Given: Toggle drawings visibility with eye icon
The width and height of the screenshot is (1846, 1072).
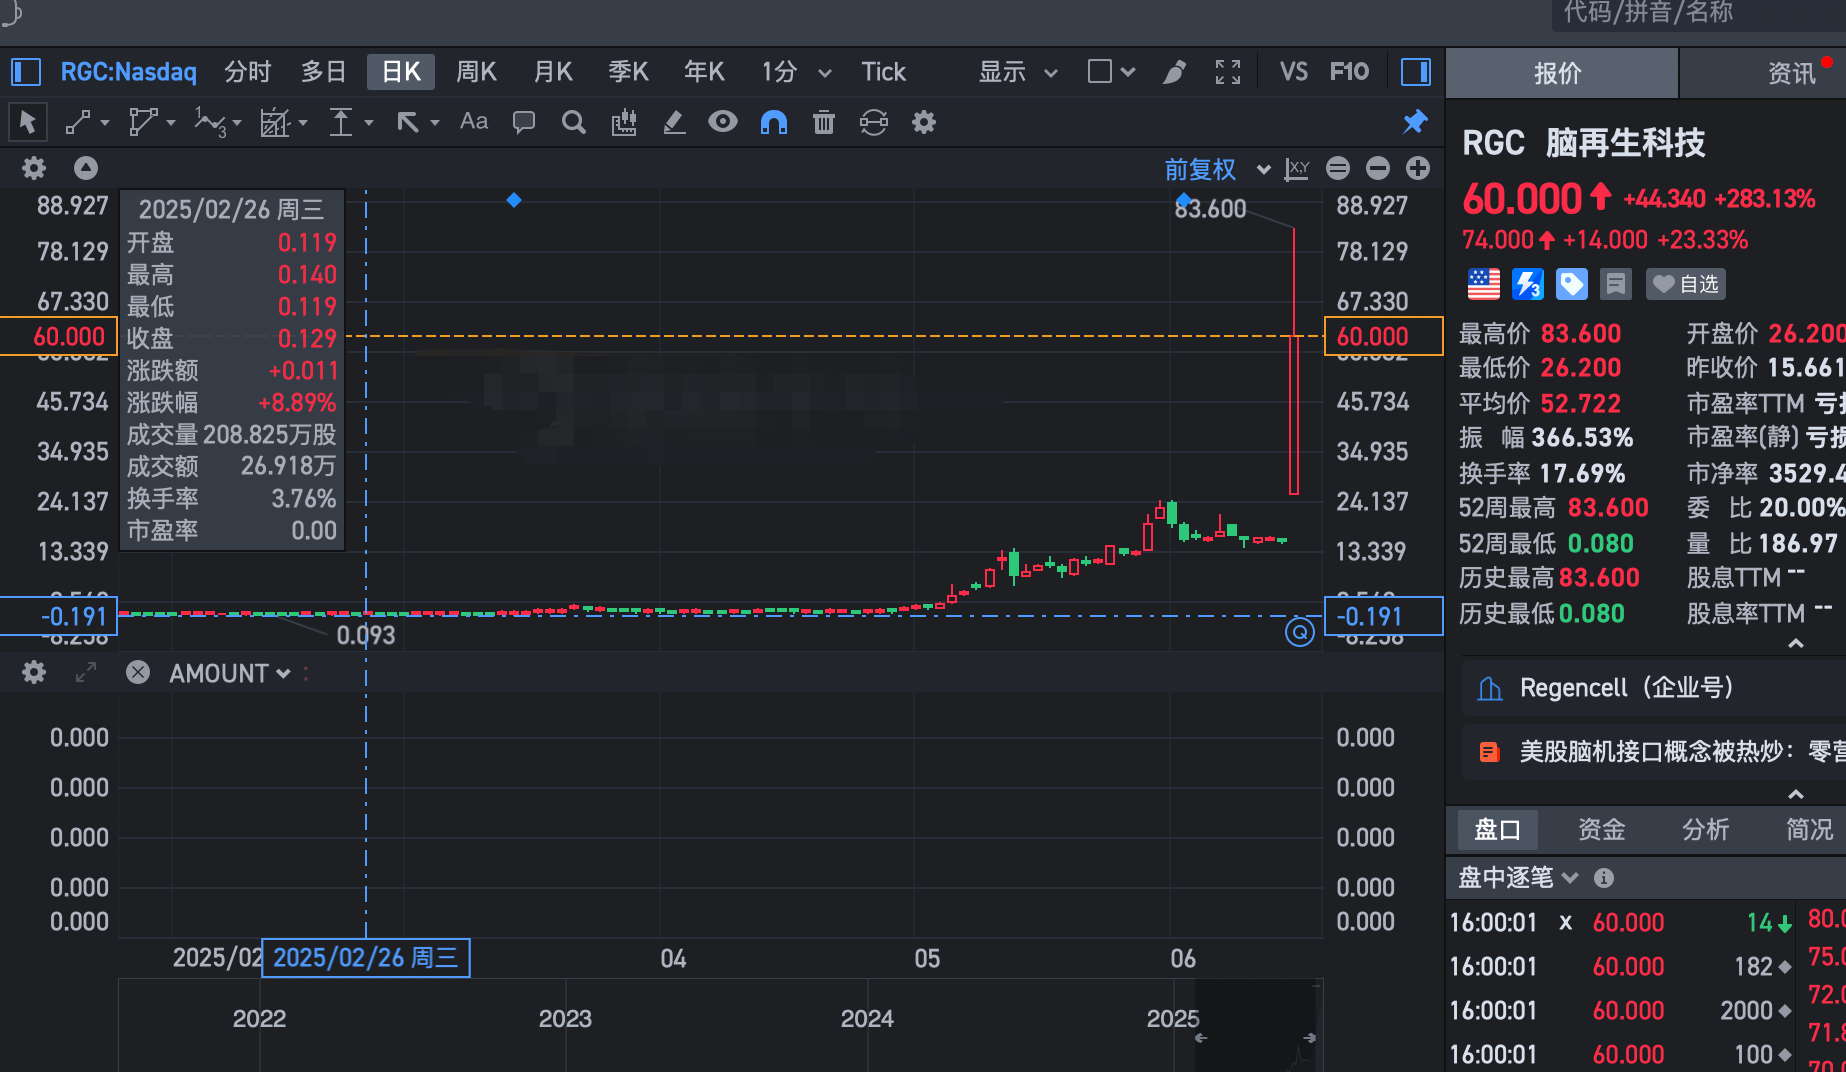Looking at the screenshot, I should coord(723,122).
